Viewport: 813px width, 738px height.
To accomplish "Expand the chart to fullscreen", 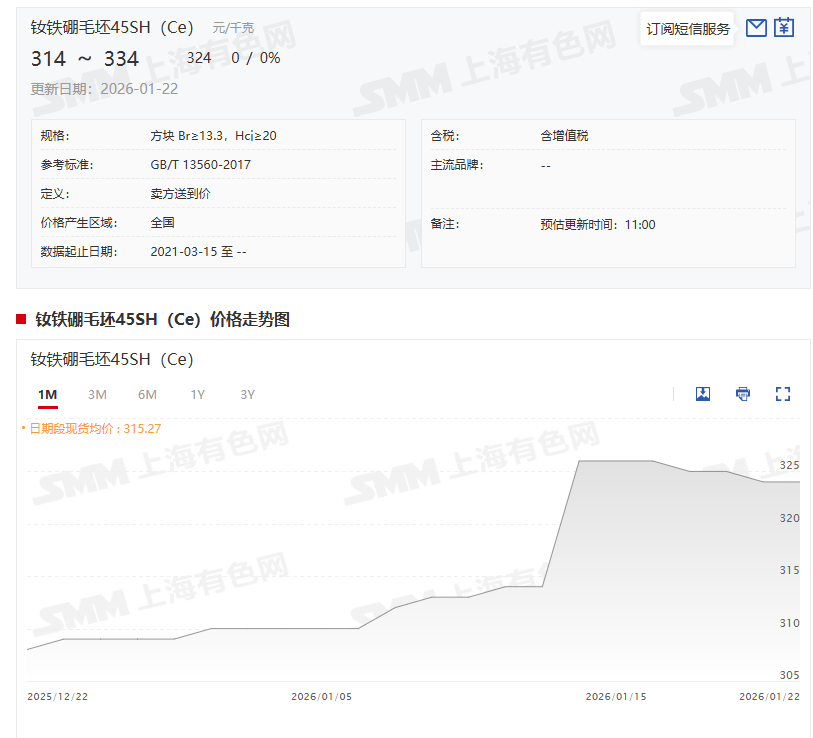I will pyautogui.click(x=783, y=394).
